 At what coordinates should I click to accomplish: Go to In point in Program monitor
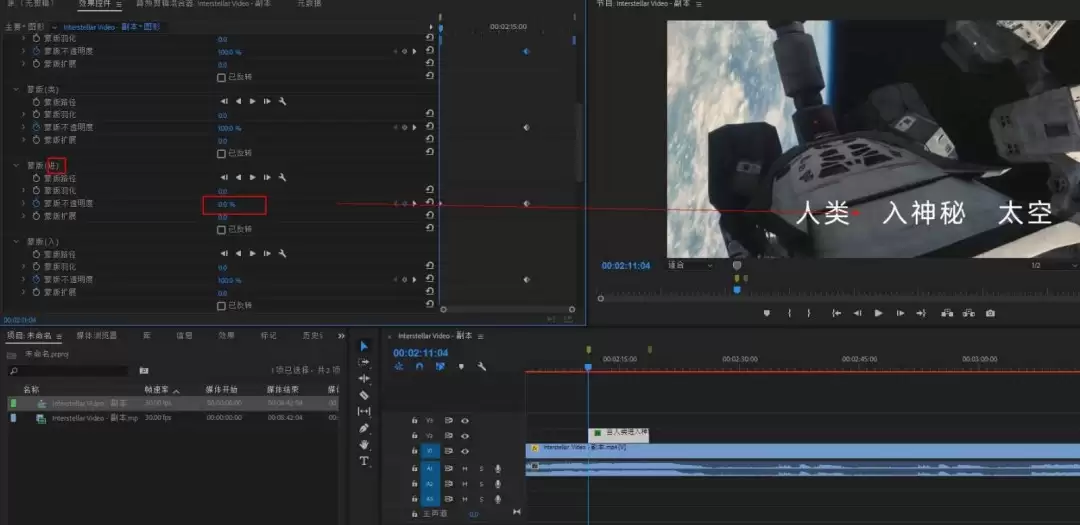pyautogui.click(x=836, y=313)
